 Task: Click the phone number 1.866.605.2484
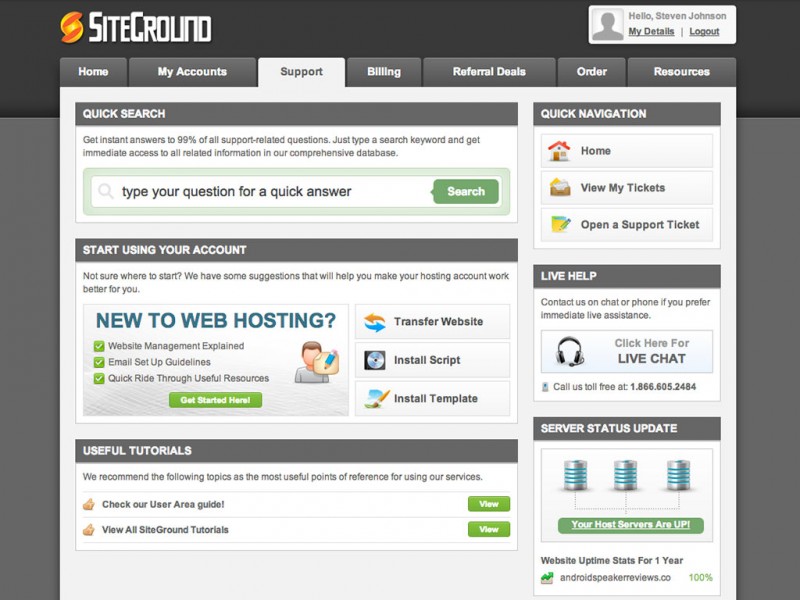pyautogui.click(x=663, y=387)
